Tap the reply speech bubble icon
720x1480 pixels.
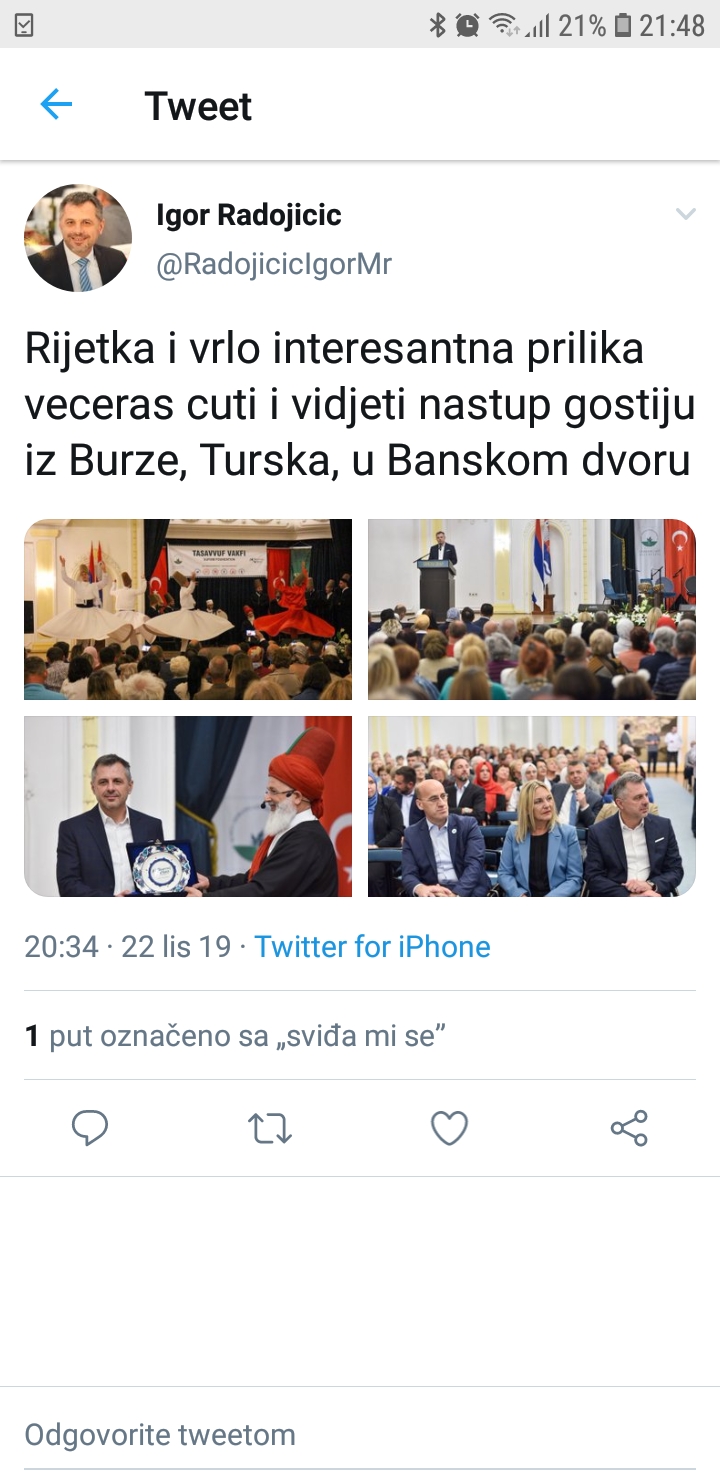(90, 1128)
